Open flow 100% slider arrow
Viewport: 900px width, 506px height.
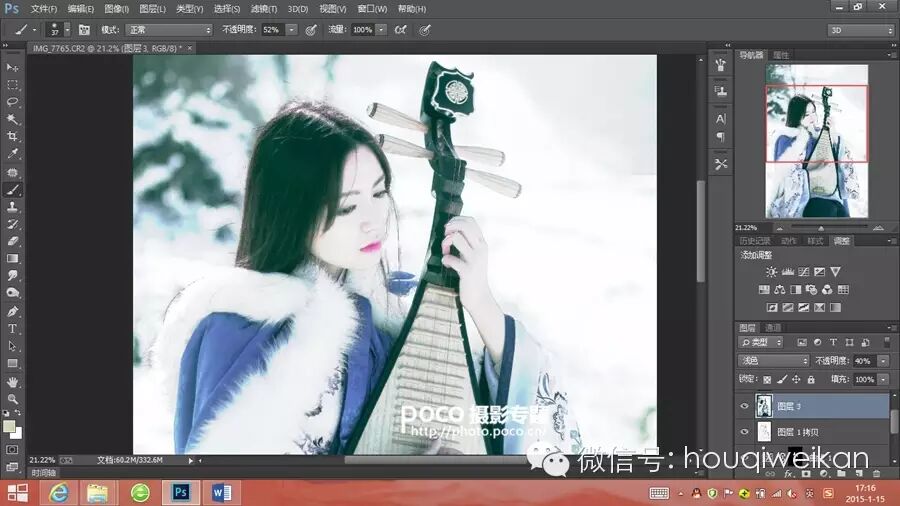pos(381,30)
